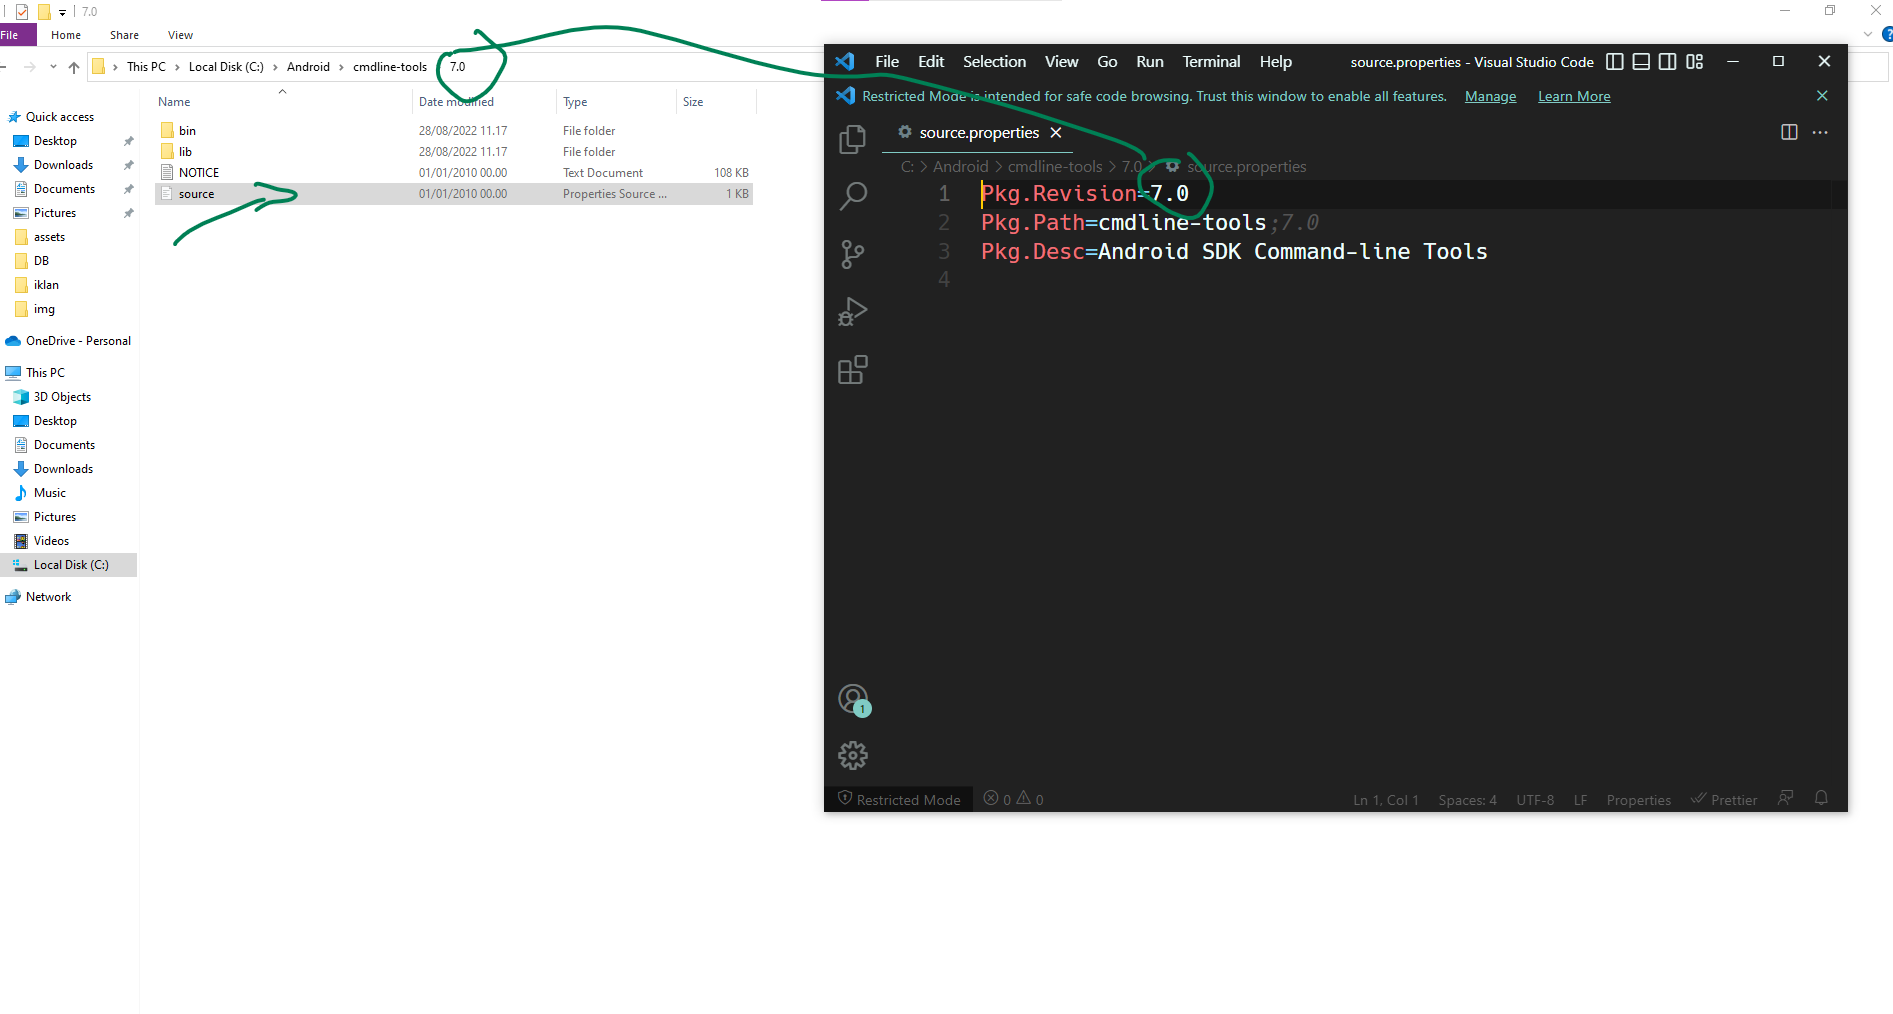Open the Accounts menu icon

click(x=853, y=699)
